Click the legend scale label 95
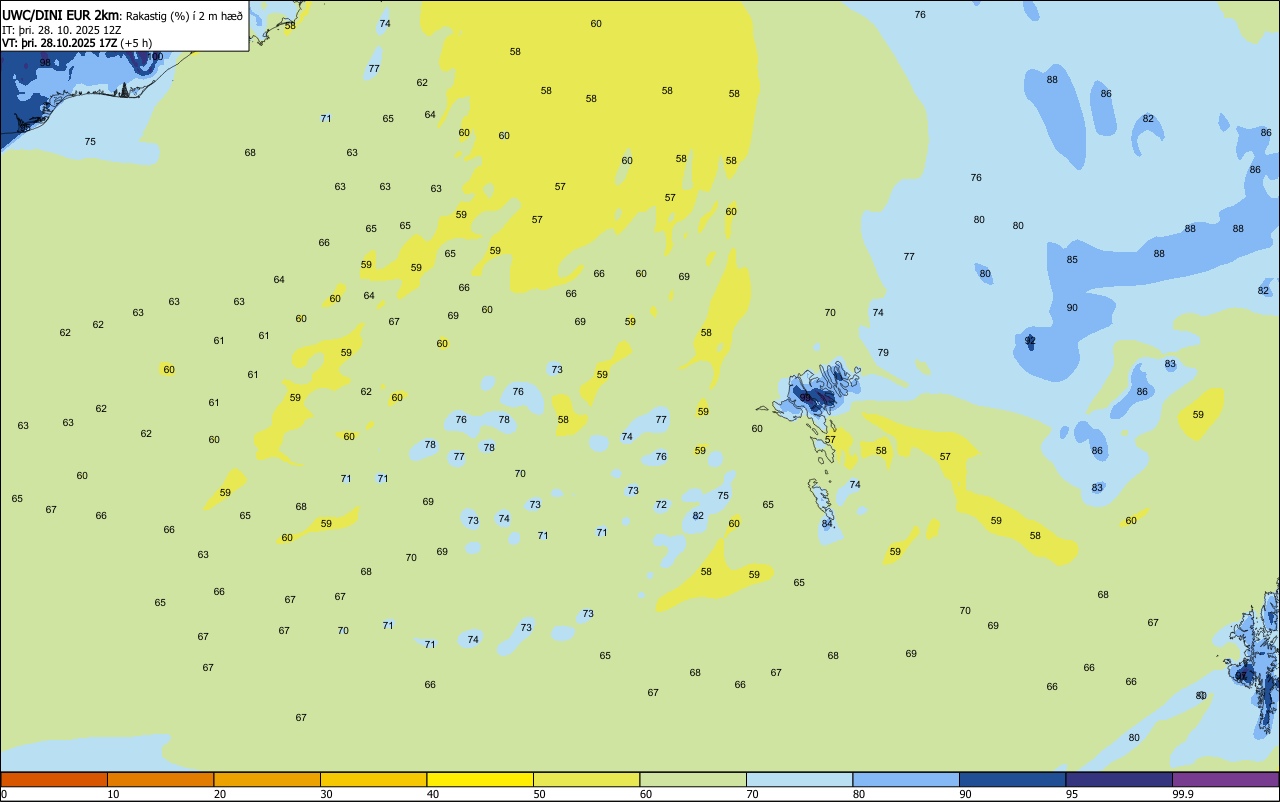 (1071, 794)
